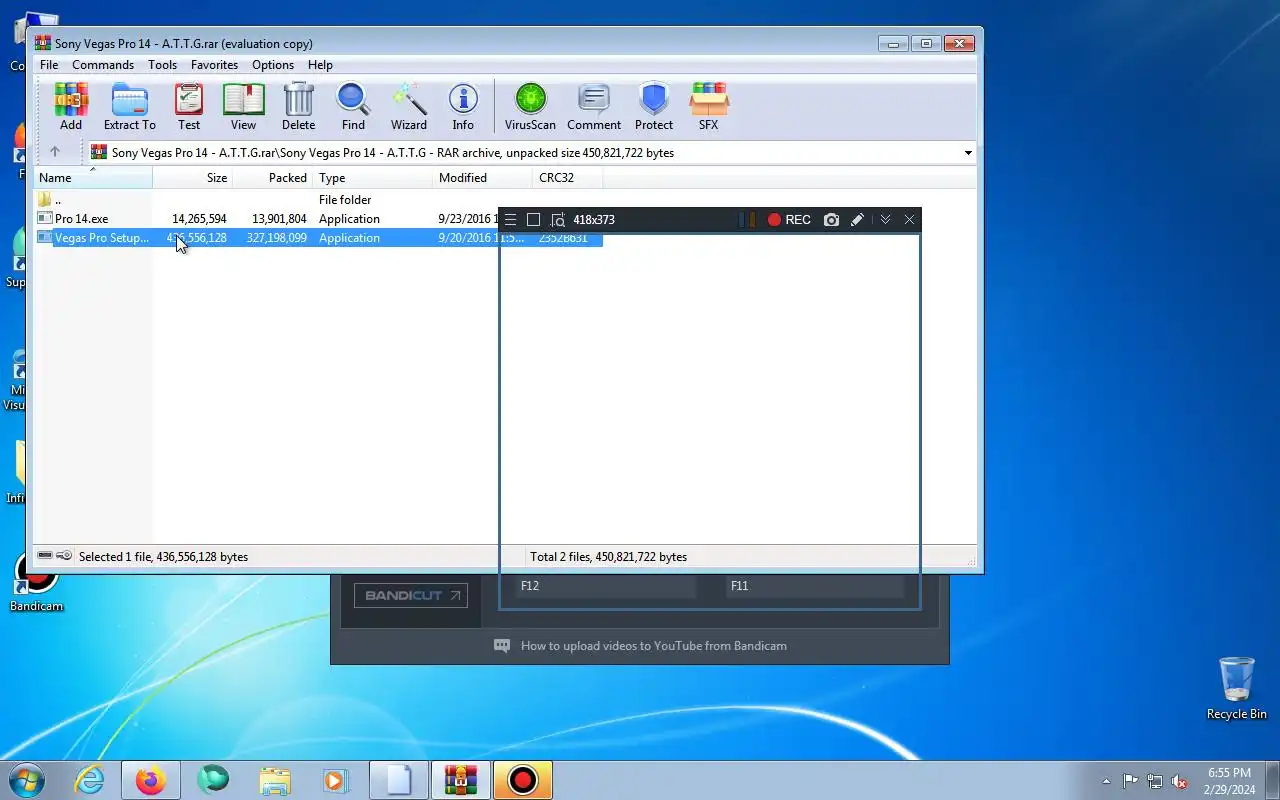The height and width of the screenshot is (800, 1280).
Task: Click 'Total 2 files' status bar text
Action: (608, 557)
